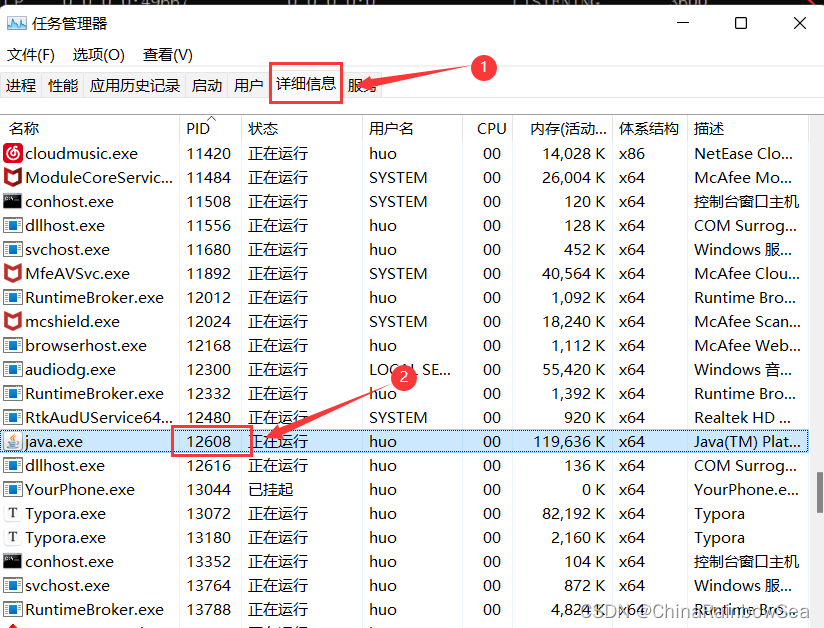Viewport: 824px width, 628px height.
Task: Click description 'NetEase Clo...' cell
Action: pos(744,153)
